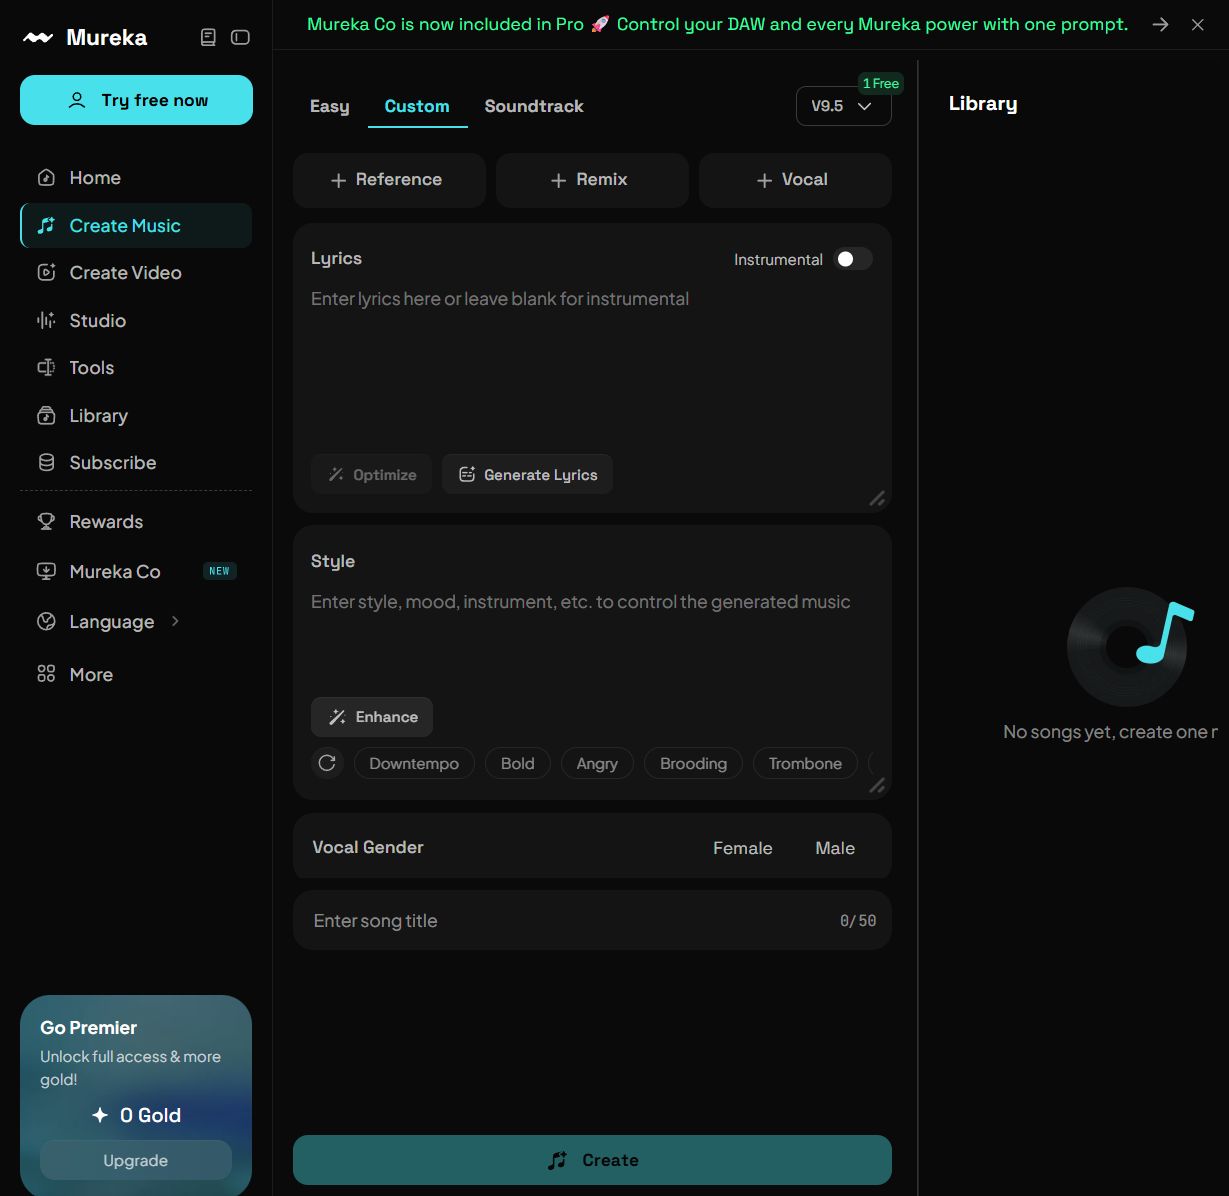The width and height of the screenshot is (1229, 1196).
Task: Open the V9.5 model version dropdown
Action: pos(843,106)
